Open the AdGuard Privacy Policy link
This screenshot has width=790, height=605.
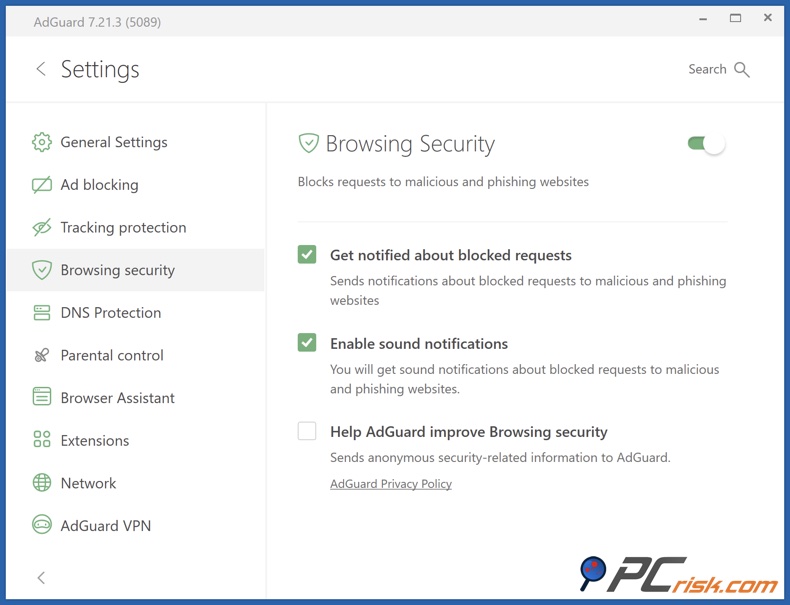pos(391,484)
